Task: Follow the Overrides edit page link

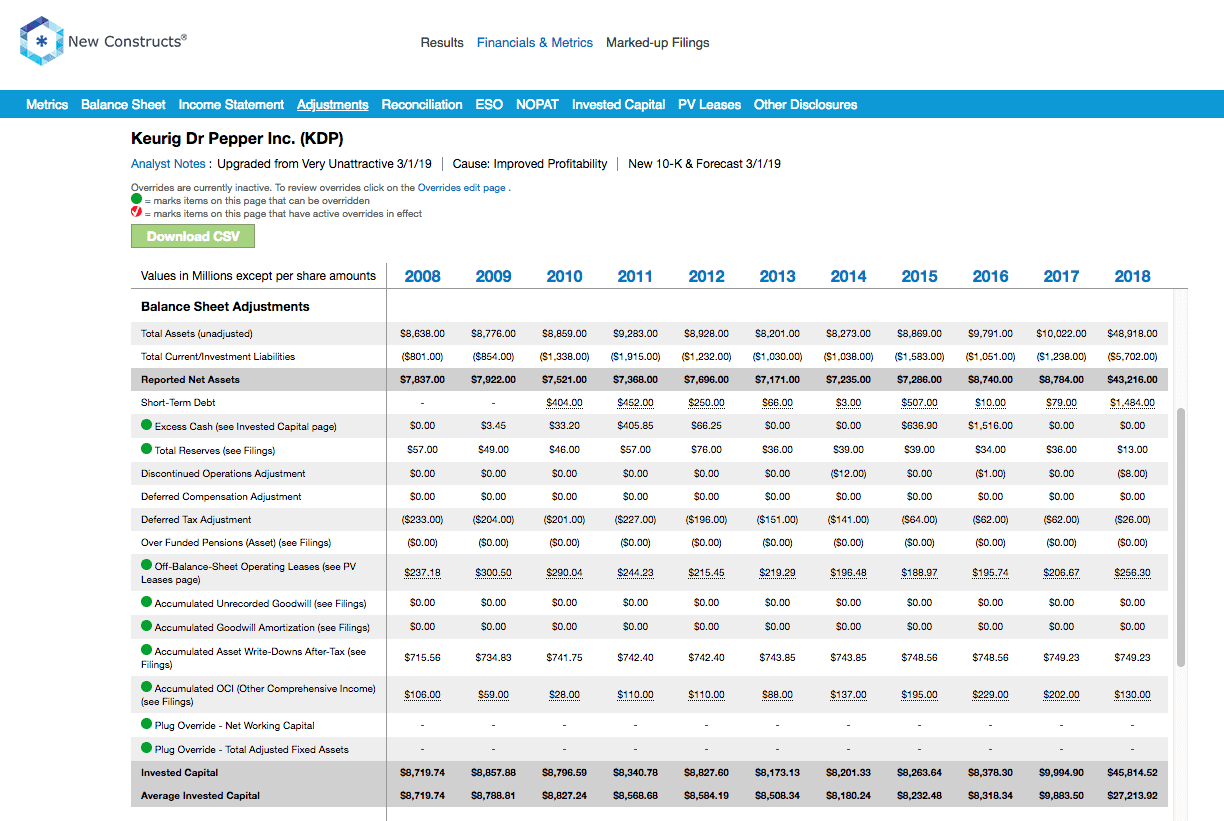Action: (462, 188)
